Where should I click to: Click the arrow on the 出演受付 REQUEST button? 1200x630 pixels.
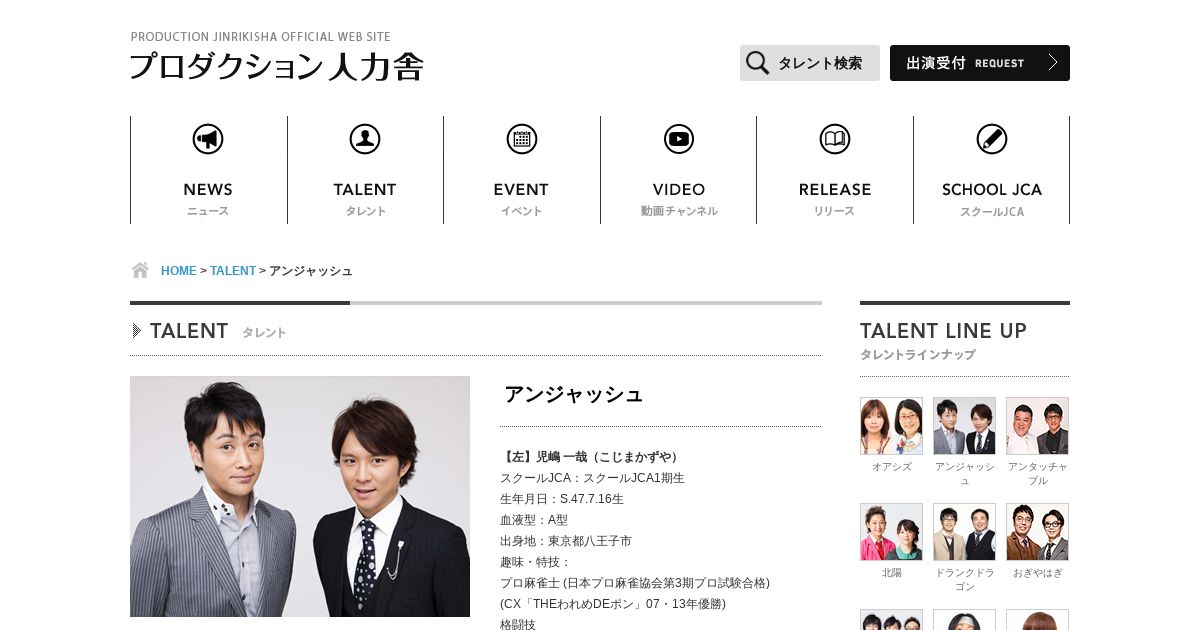pos(1052,63)
